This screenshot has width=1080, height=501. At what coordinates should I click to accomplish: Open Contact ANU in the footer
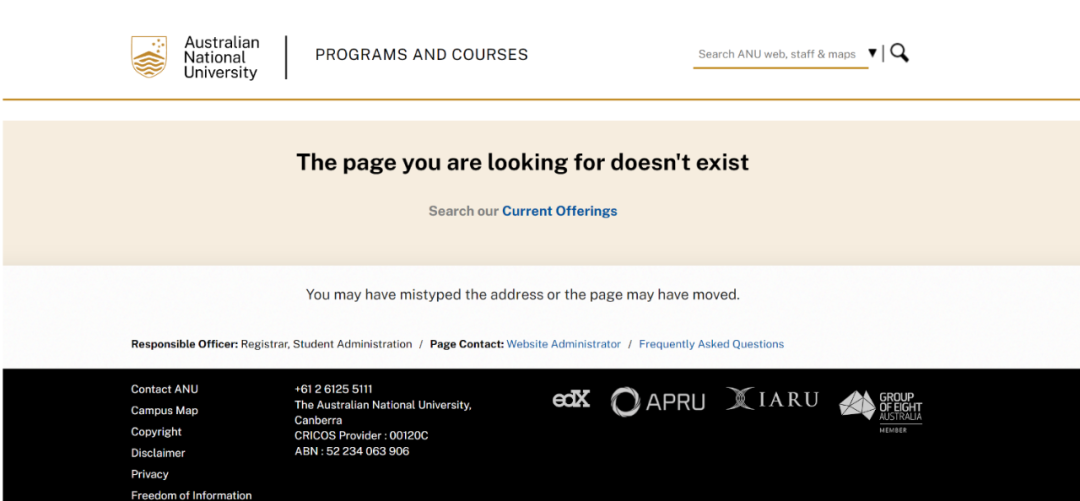coord(165,389)
